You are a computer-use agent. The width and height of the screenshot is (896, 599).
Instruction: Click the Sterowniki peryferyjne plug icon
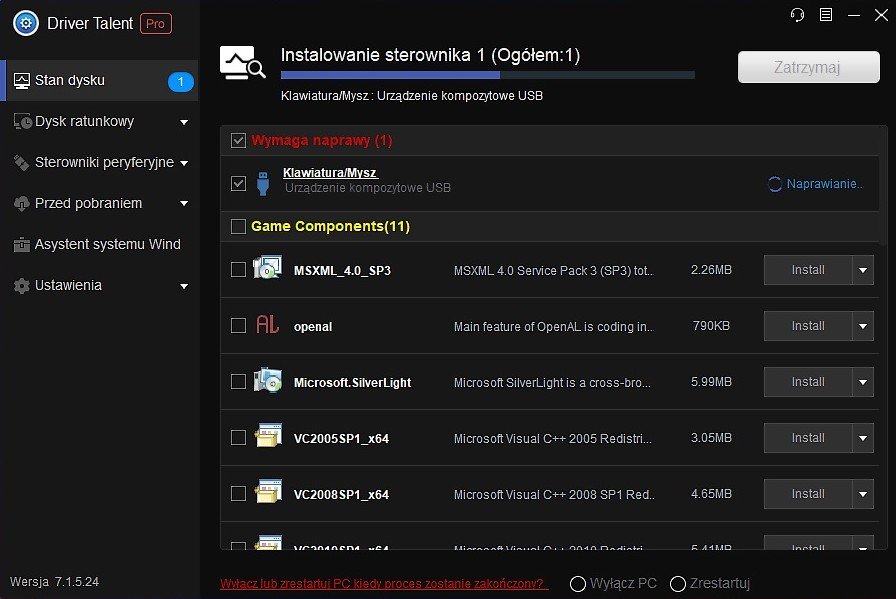tap(22, 163)
